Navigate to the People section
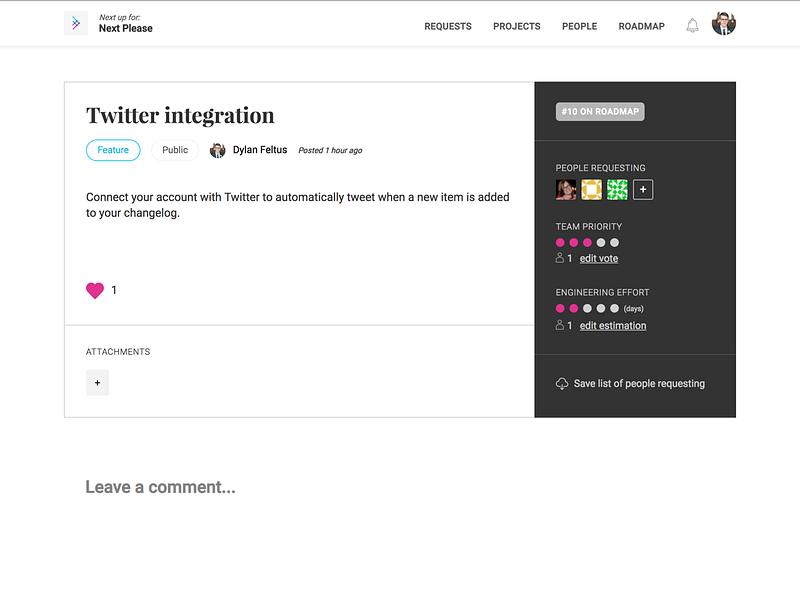The height and width of the screenshot is (600, 800). coord(580,27)
